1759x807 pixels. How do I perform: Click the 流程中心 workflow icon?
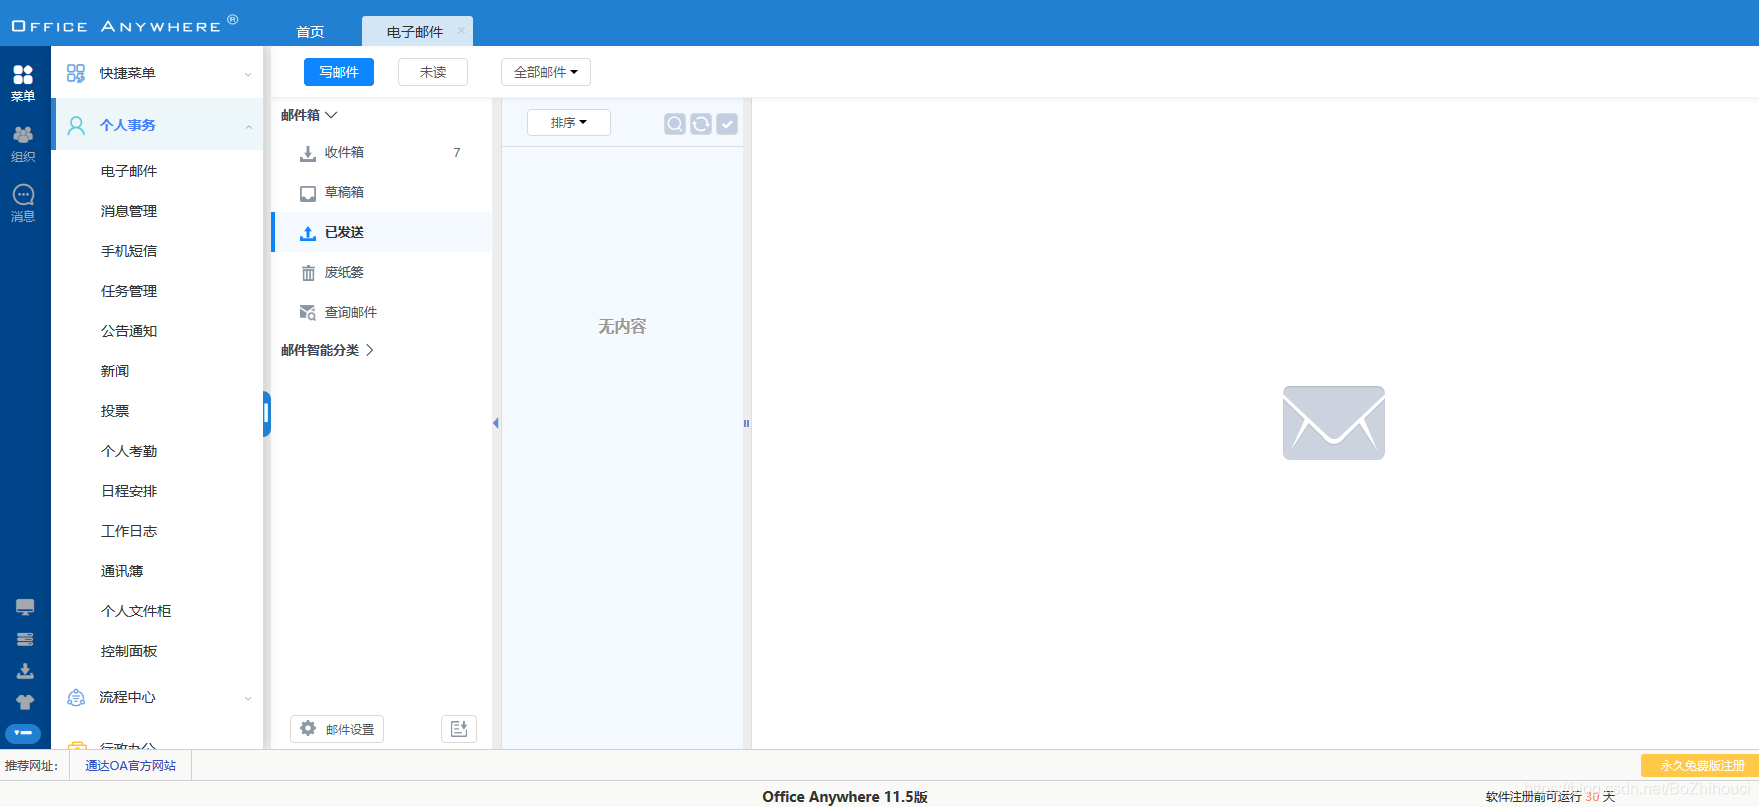point(76,697)
